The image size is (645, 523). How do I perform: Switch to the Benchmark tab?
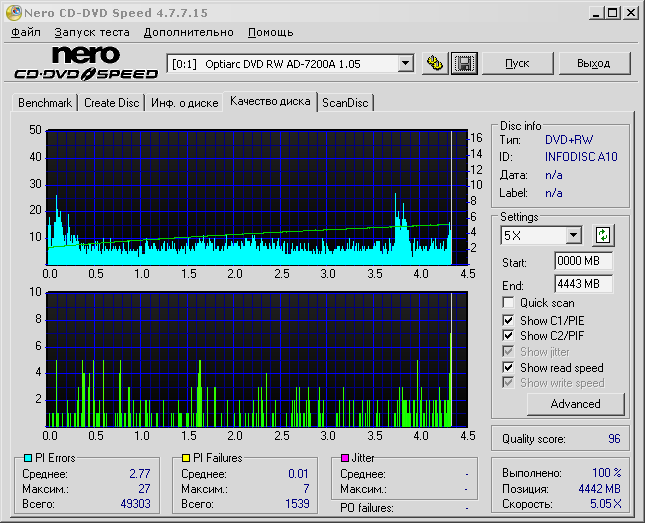[45, 103]
